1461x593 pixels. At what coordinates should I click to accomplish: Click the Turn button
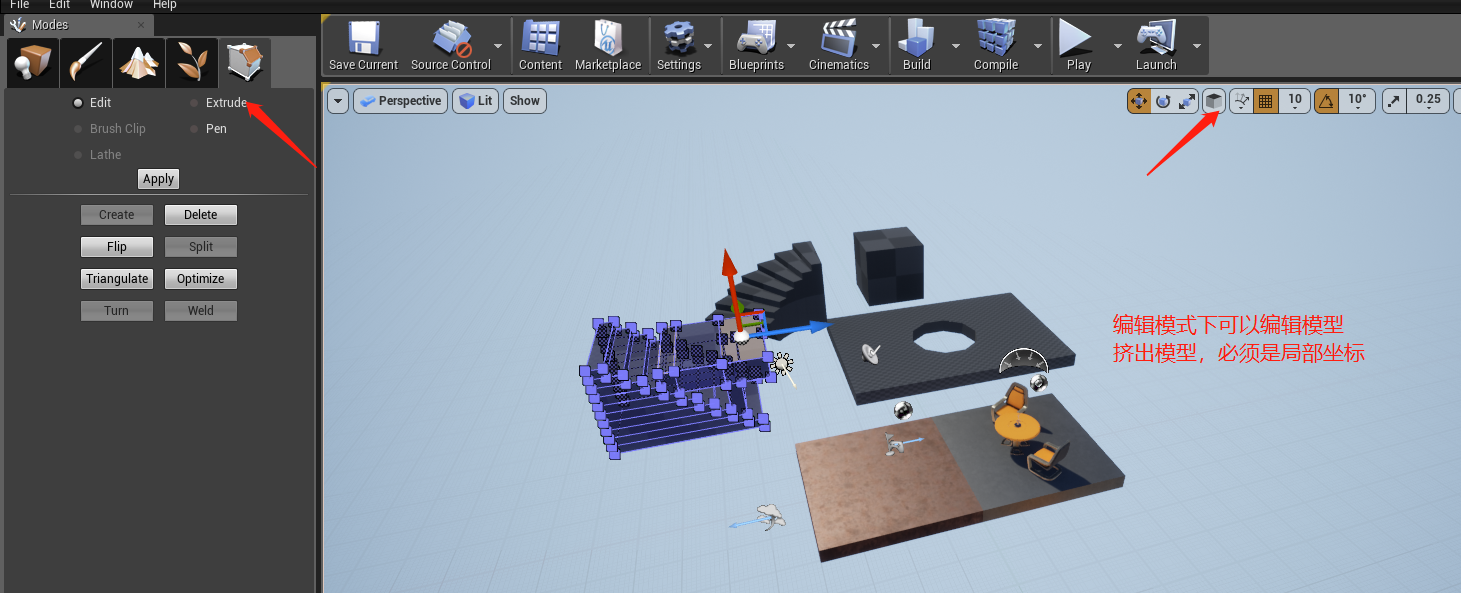click(117, 311)
